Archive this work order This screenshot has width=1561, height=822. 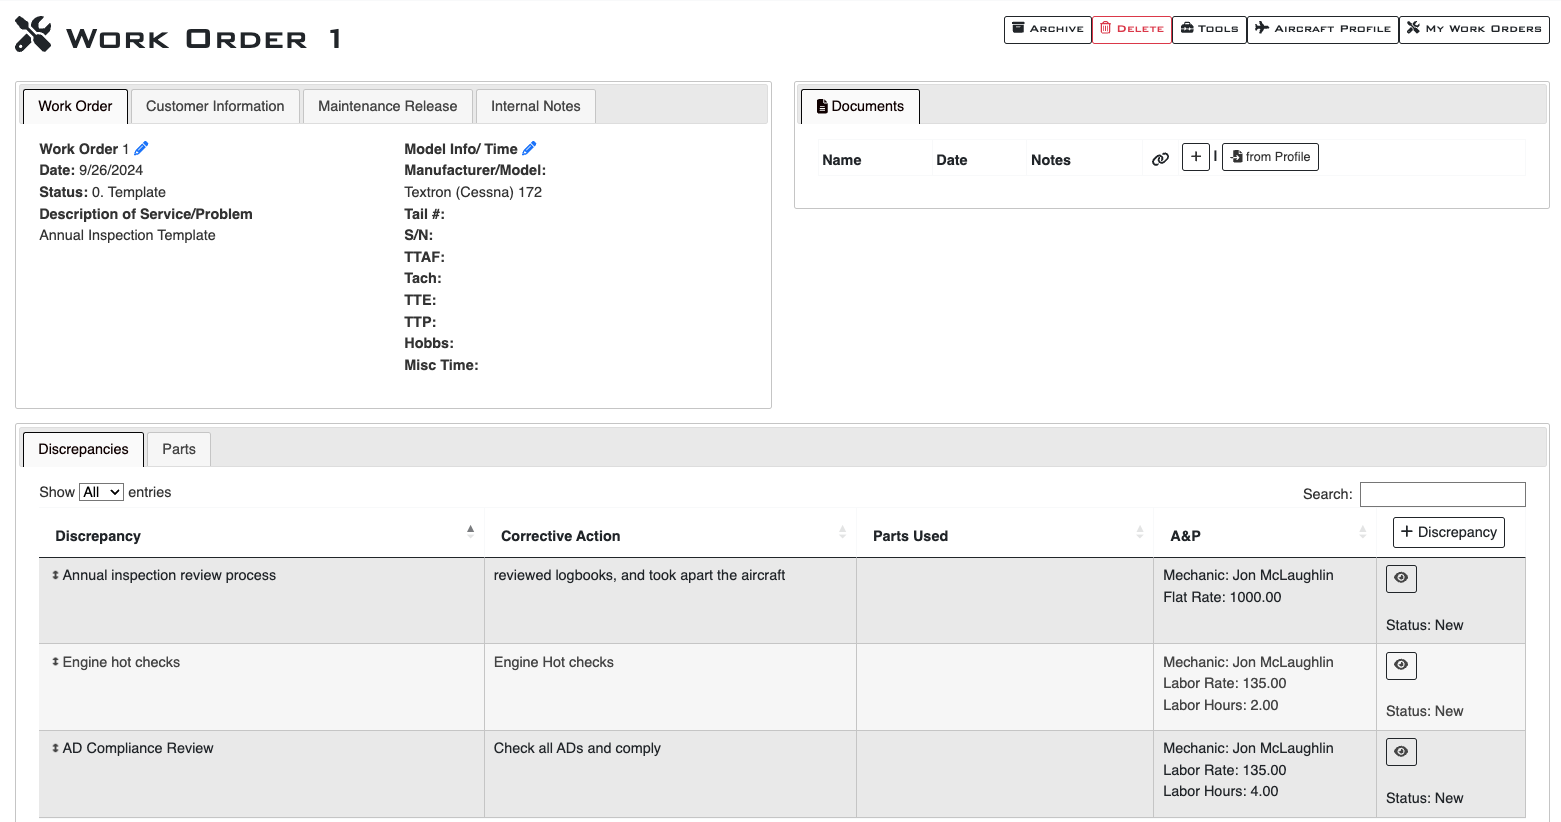1047,29
